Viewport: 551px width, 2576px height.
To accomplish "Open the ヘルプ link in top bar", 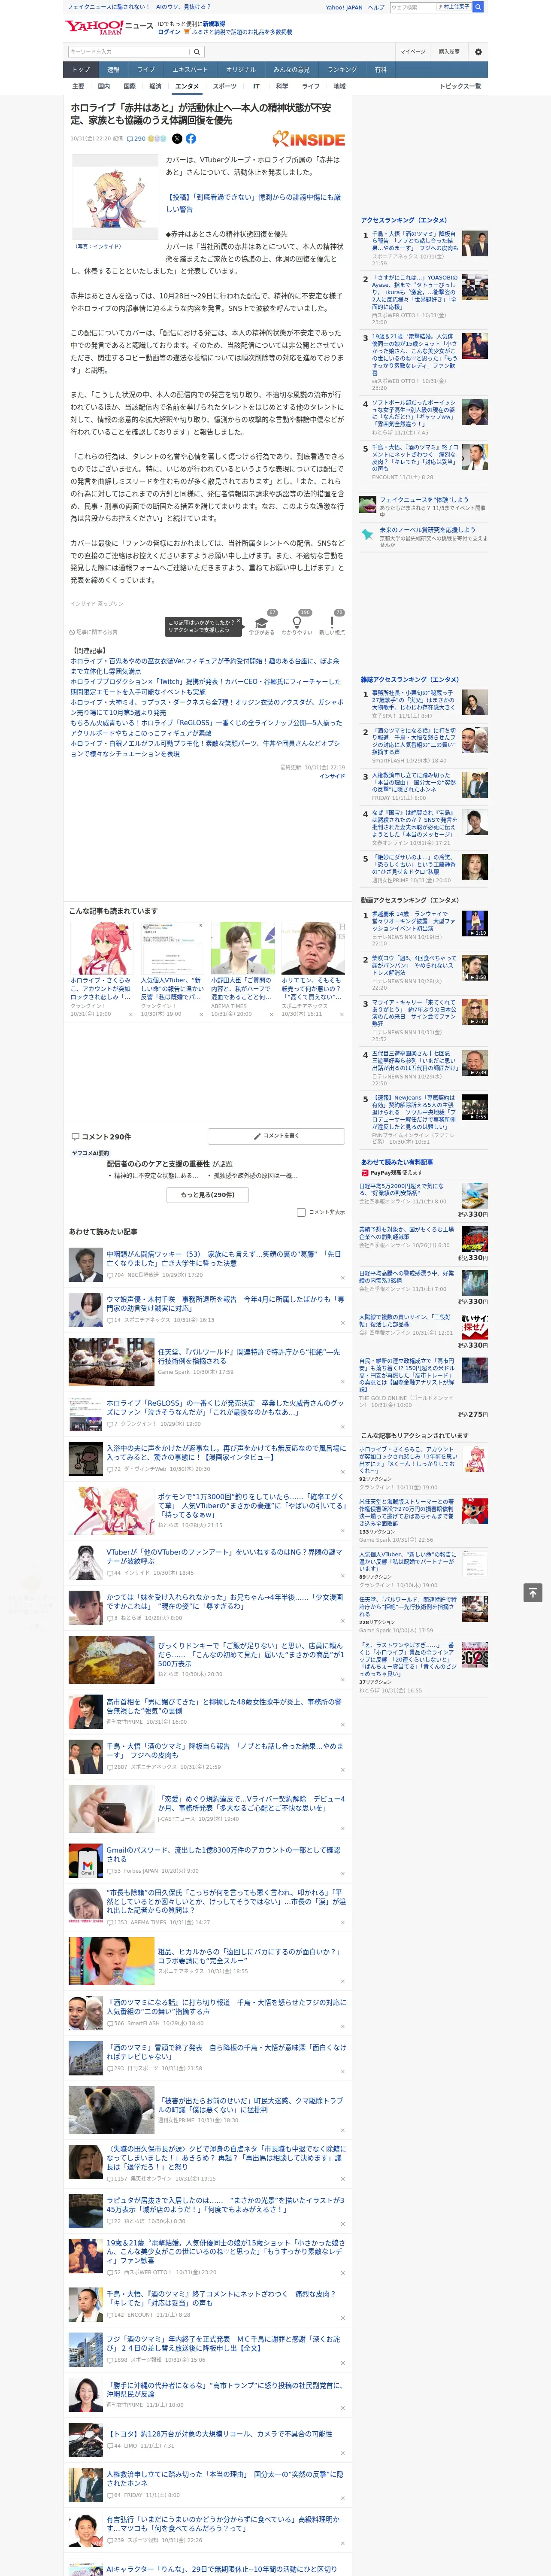I will (376, 7).
